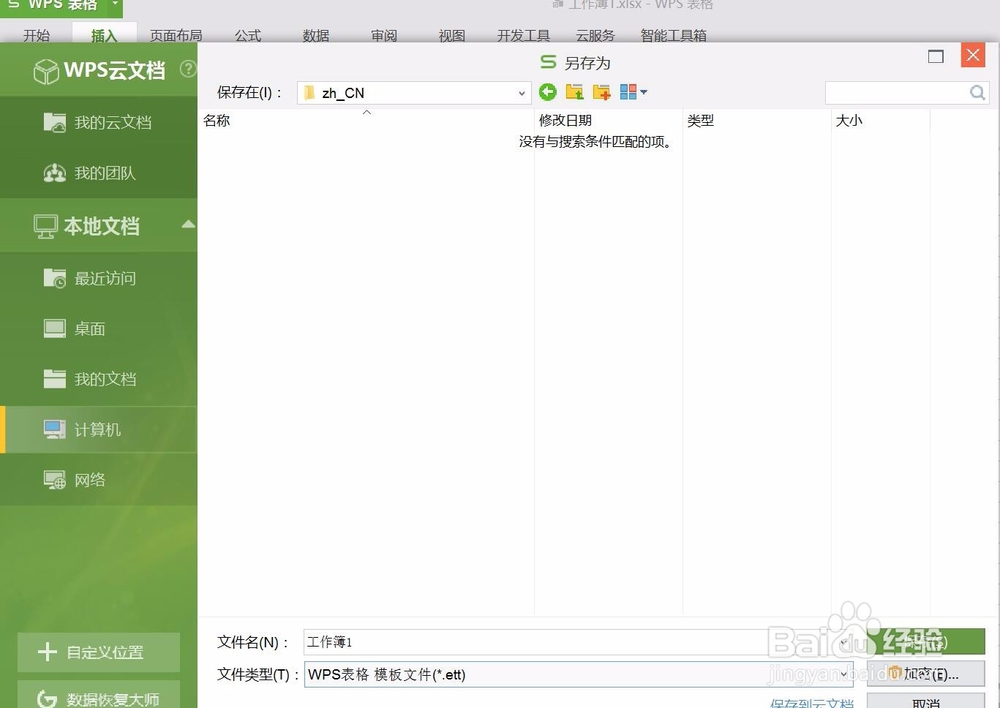Click the WPS云文档 header

(100, 70)
